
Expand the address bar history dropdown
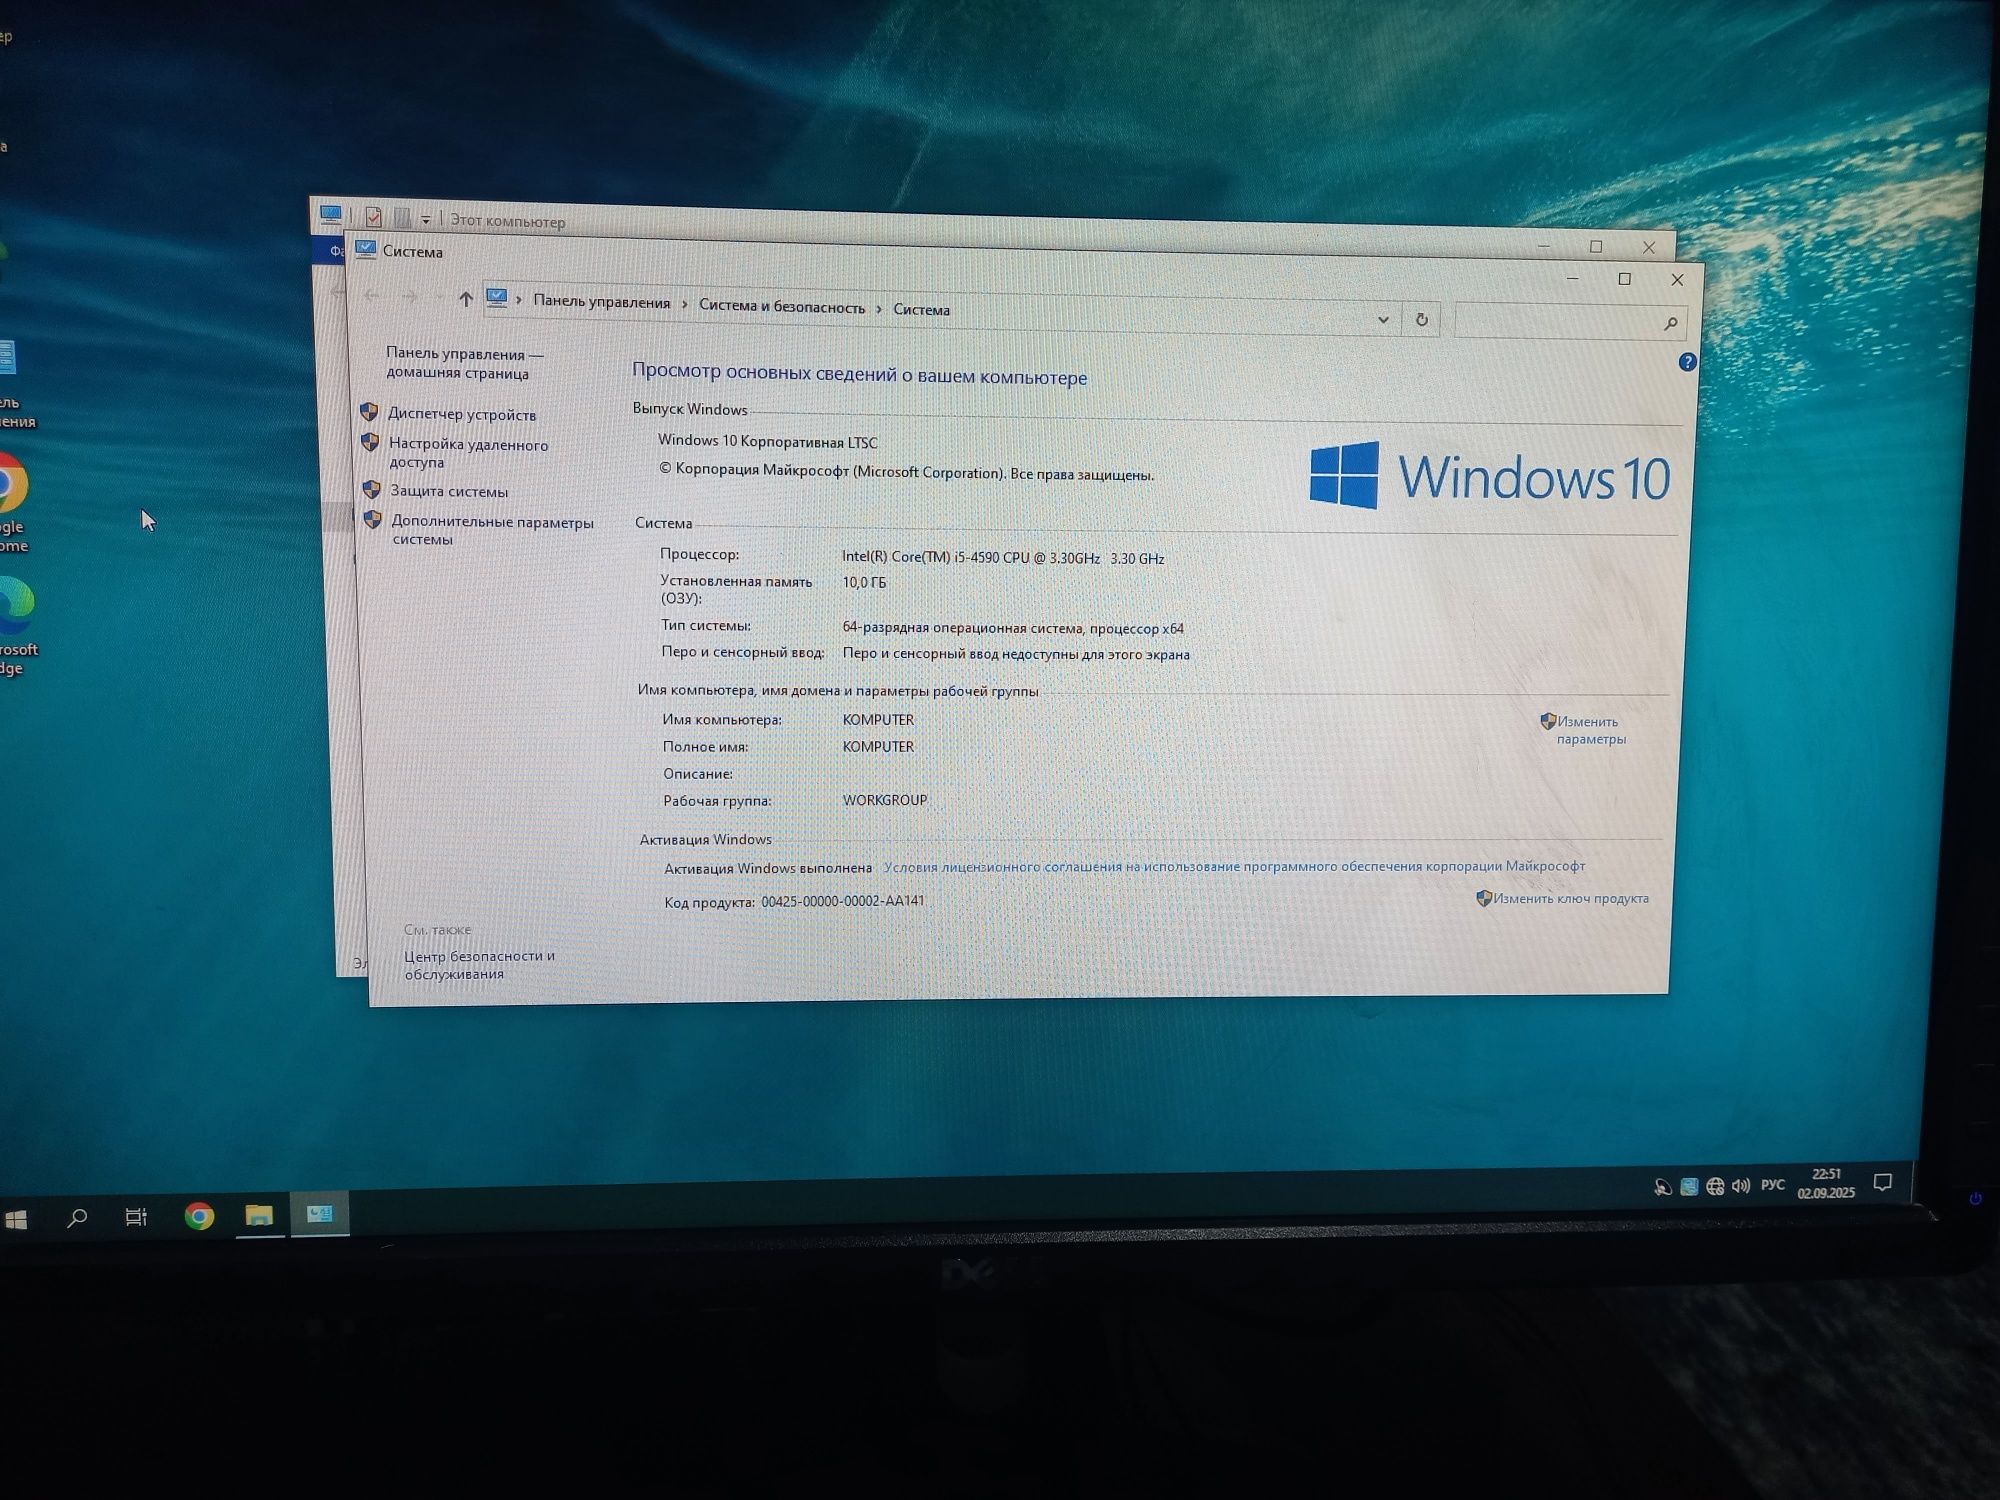pyautogui.click(x=1383, y=320)
